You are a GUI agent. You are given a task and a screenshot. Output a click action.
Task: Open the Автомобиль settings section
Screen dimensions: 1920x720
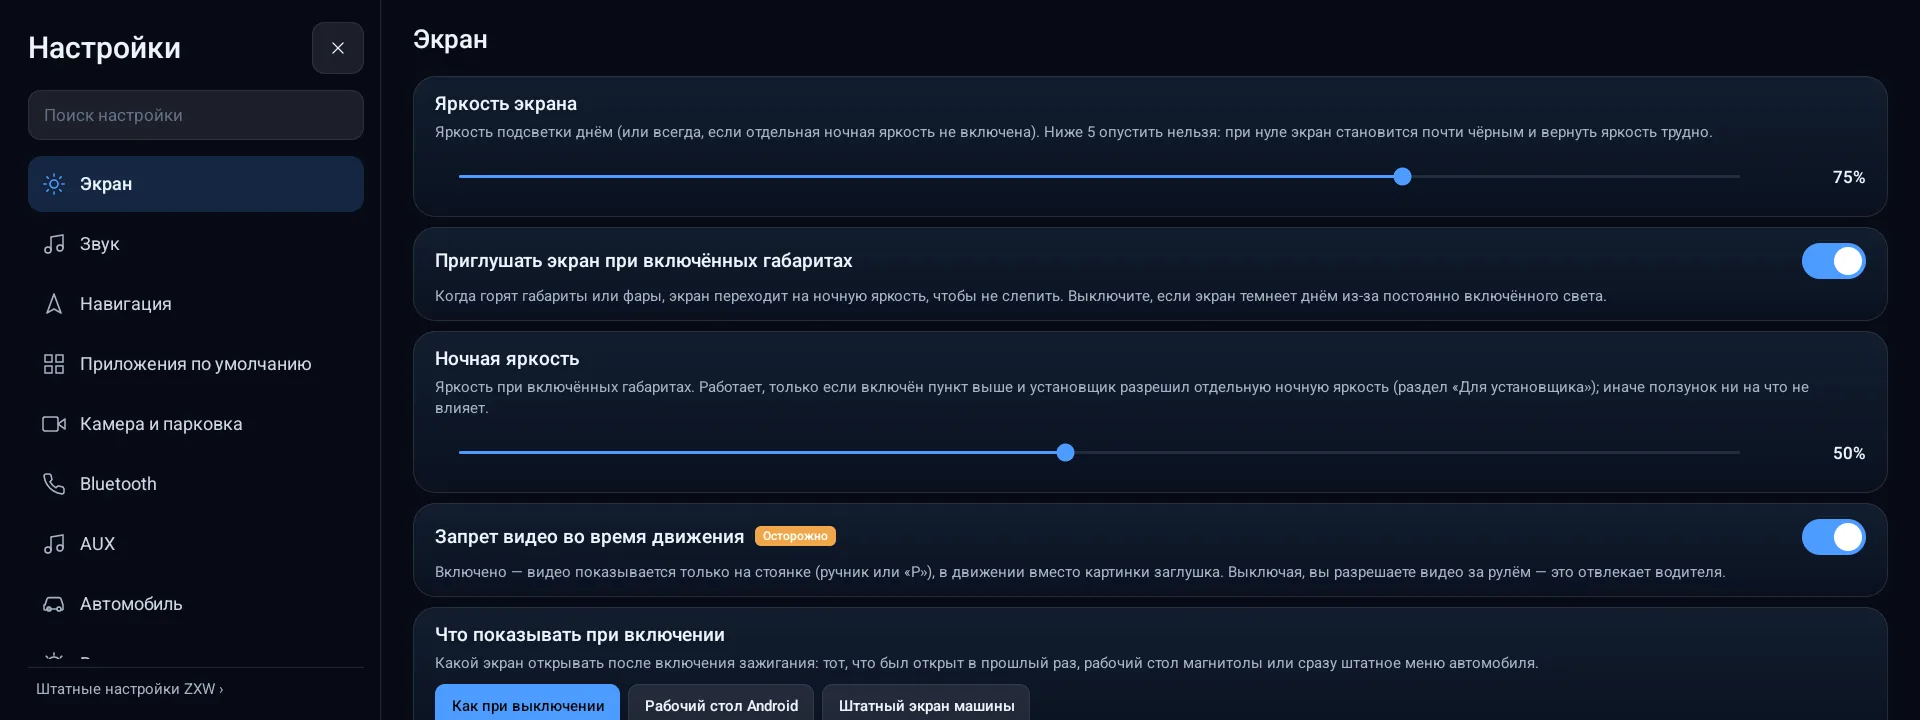pyautogui.click(x=196, y=604)
